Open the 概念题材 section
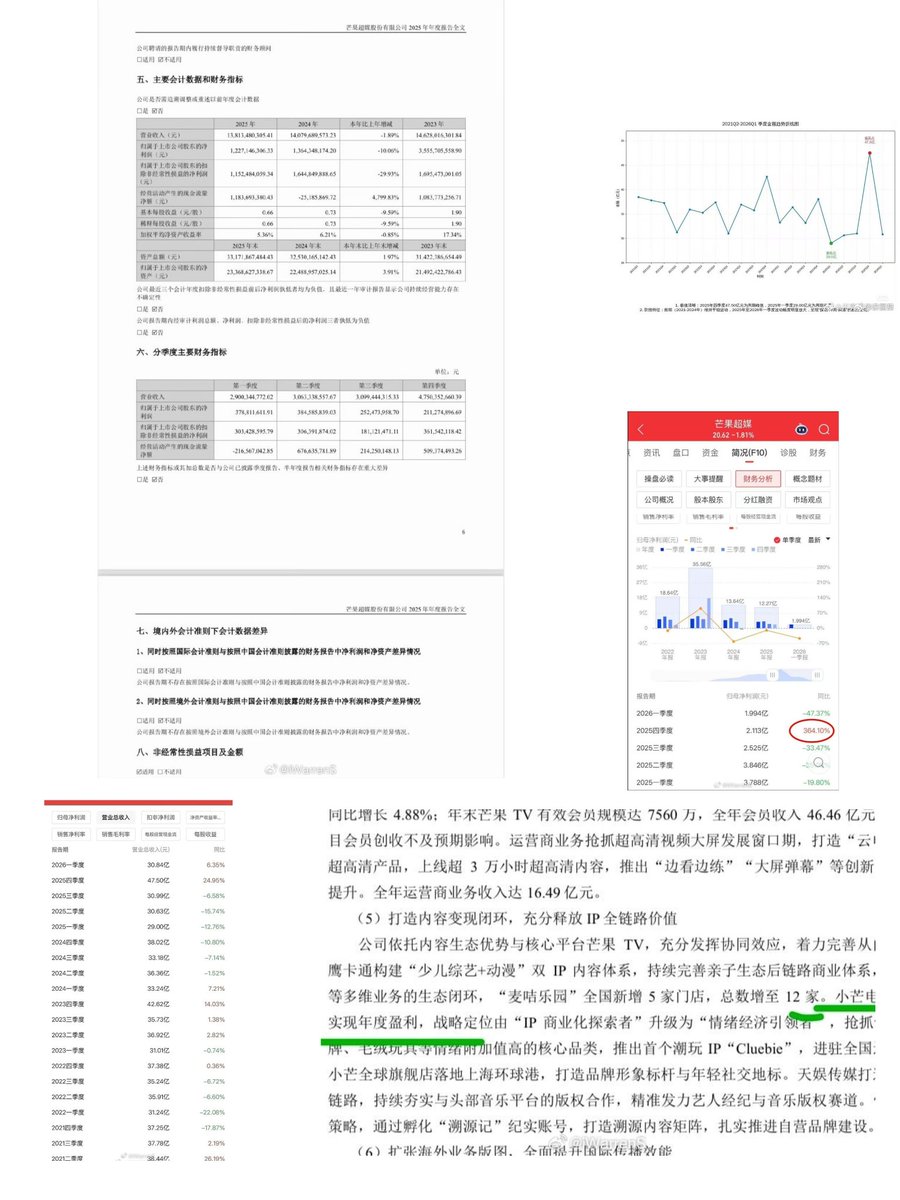Image resolution: width=900 pixels, height=1200 pixels. click(808, 480)
